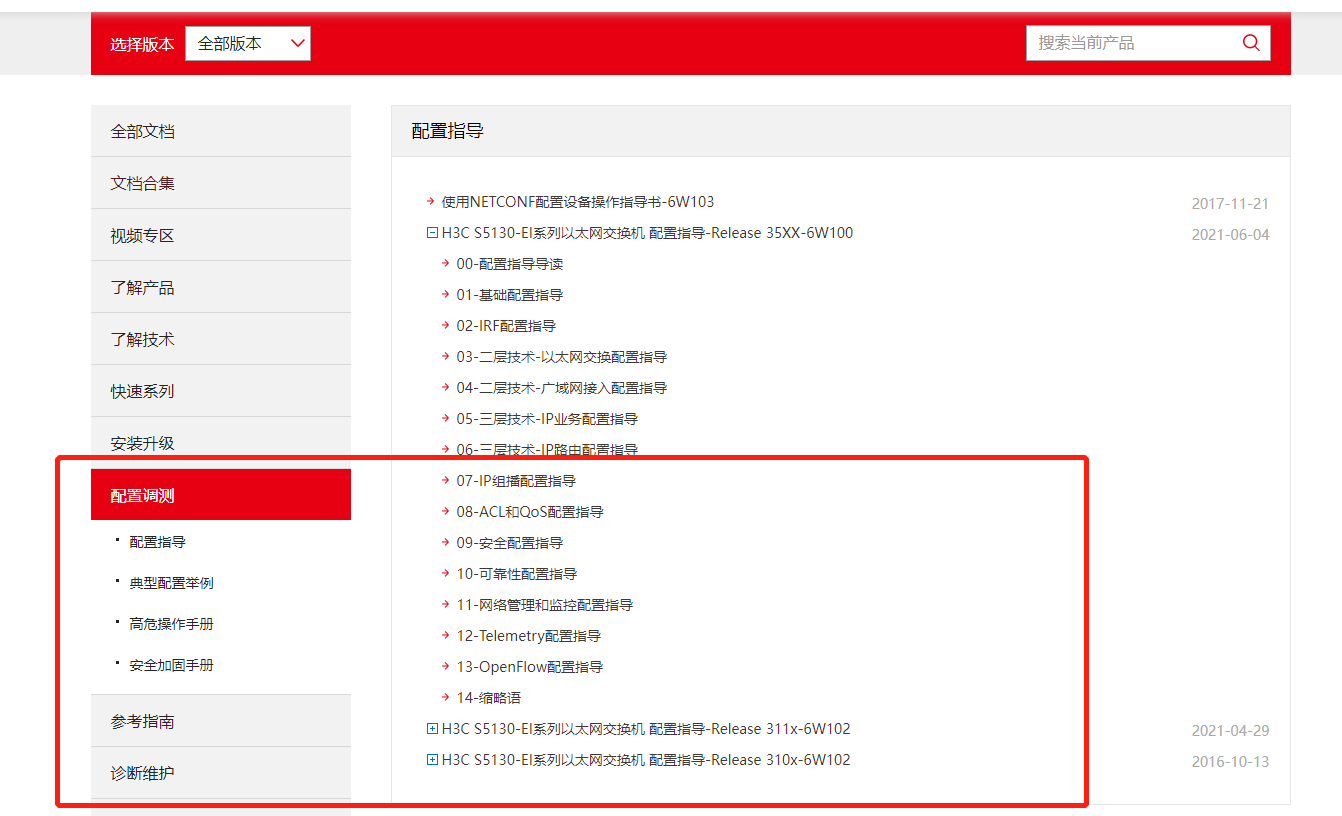Open 13-OpenFlow配置指导 chapter
The width and height of the screenshot is (1342, 816).
click(x=530, y=667)
